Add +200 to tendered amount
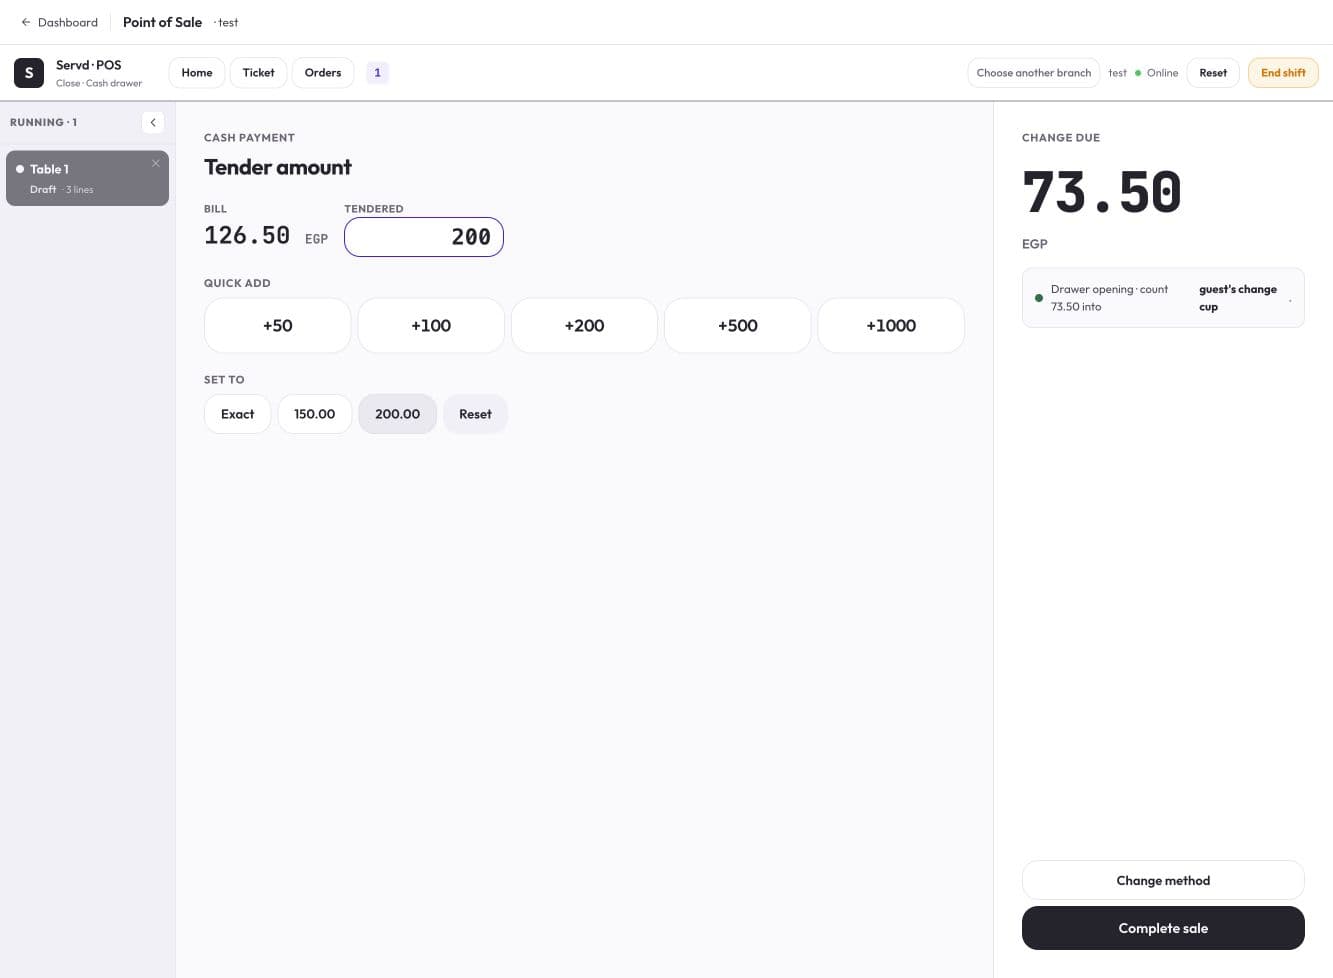Viewport: 1333px width, 978px height. coord(584,325)
